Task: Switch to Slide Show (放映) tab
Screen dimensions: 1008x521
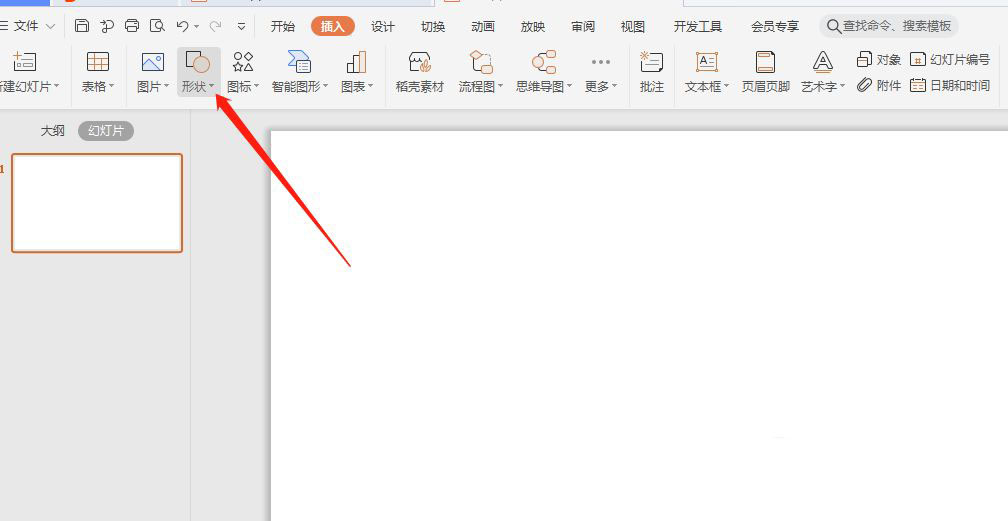Action: pos(533,26)
